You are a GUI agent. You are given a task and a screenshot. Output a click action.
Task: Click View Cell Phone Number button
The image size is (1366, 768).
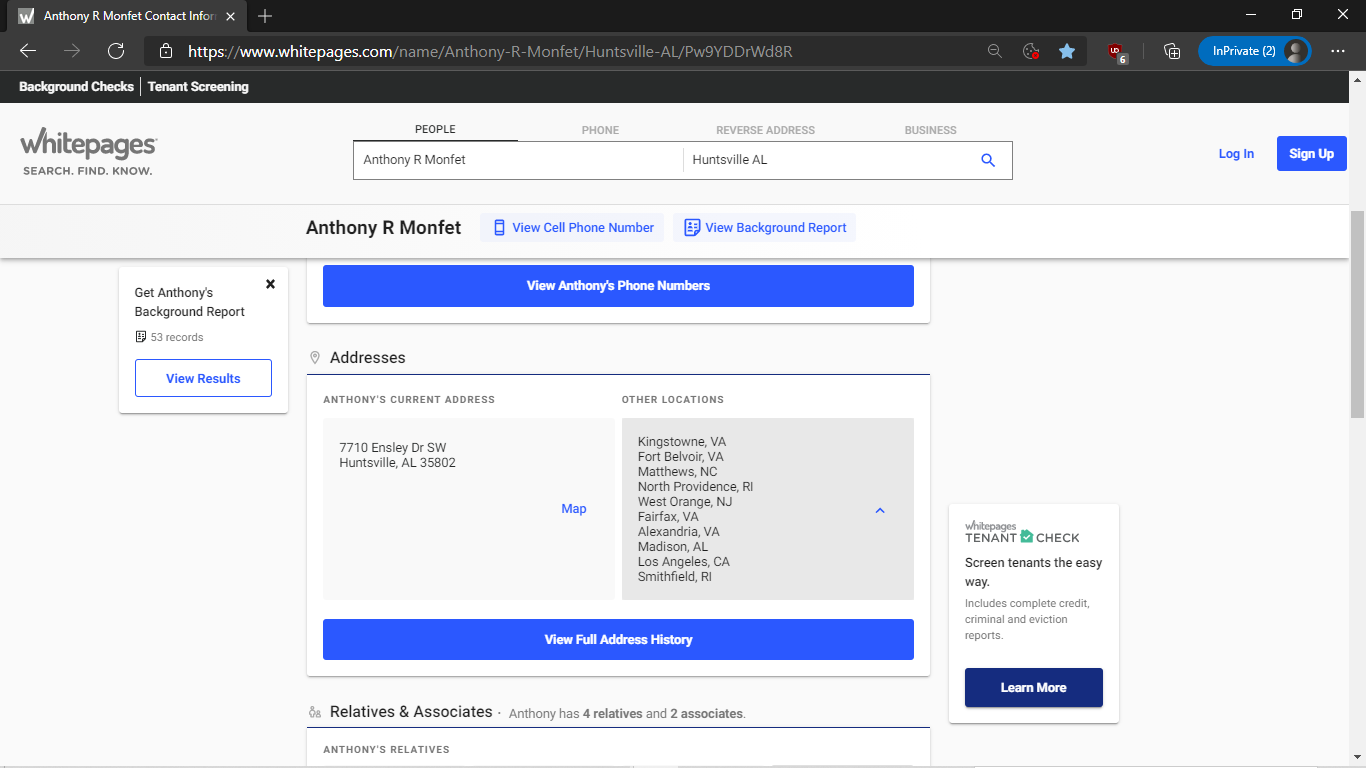click(573, 228)
